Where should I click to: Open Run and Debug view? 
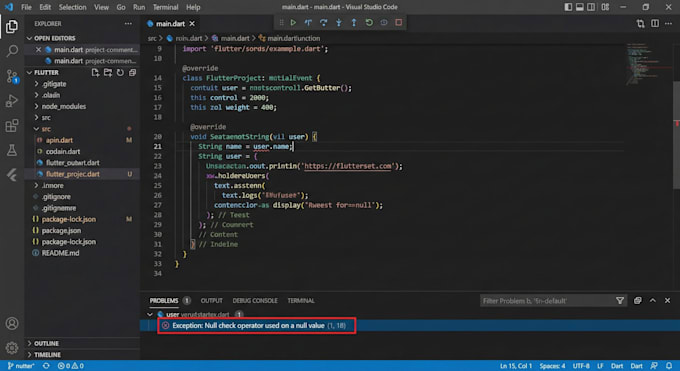click(12, 101)
